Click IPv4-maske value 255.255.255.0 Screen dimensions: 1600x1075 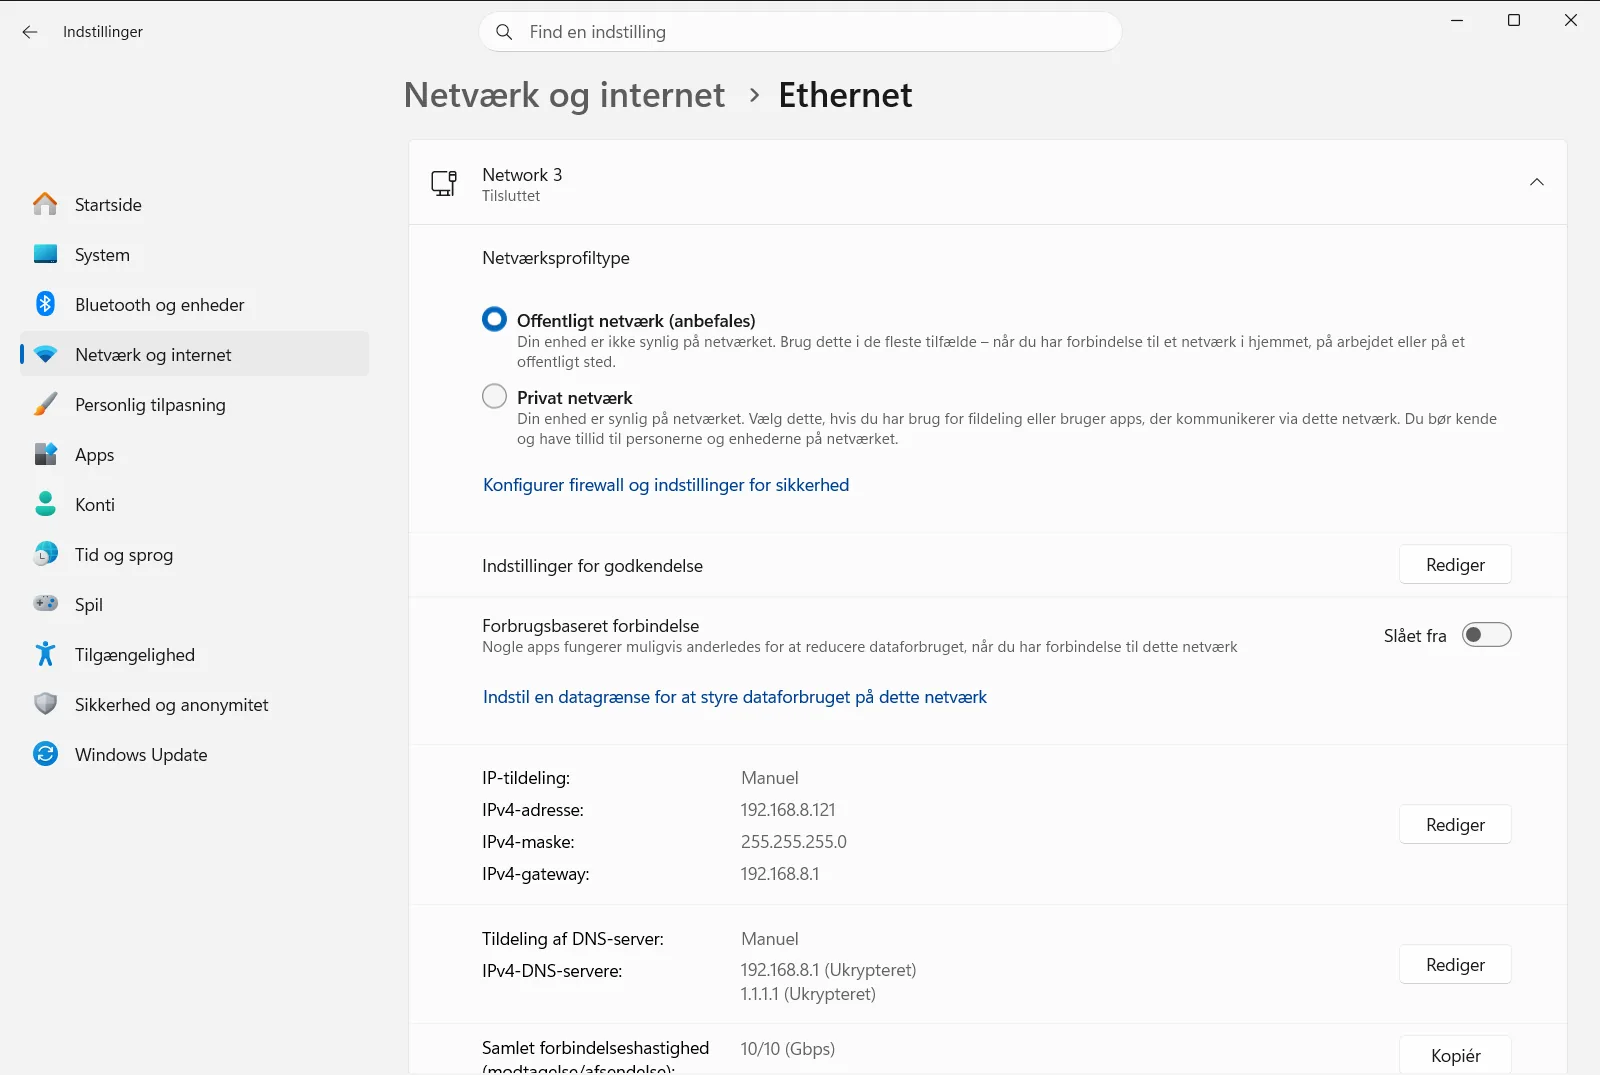(794, 842)
